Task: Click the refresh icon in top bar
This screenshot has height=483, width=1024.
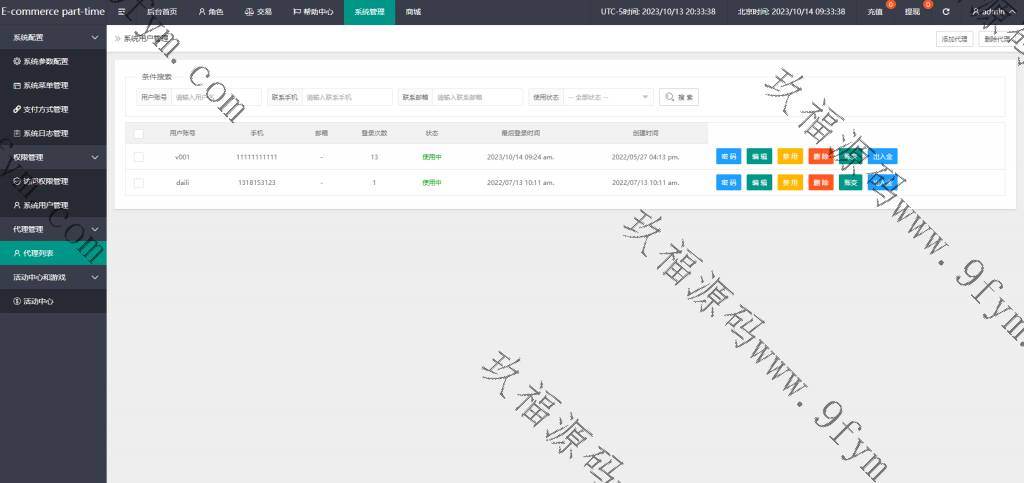Action: 946,12
